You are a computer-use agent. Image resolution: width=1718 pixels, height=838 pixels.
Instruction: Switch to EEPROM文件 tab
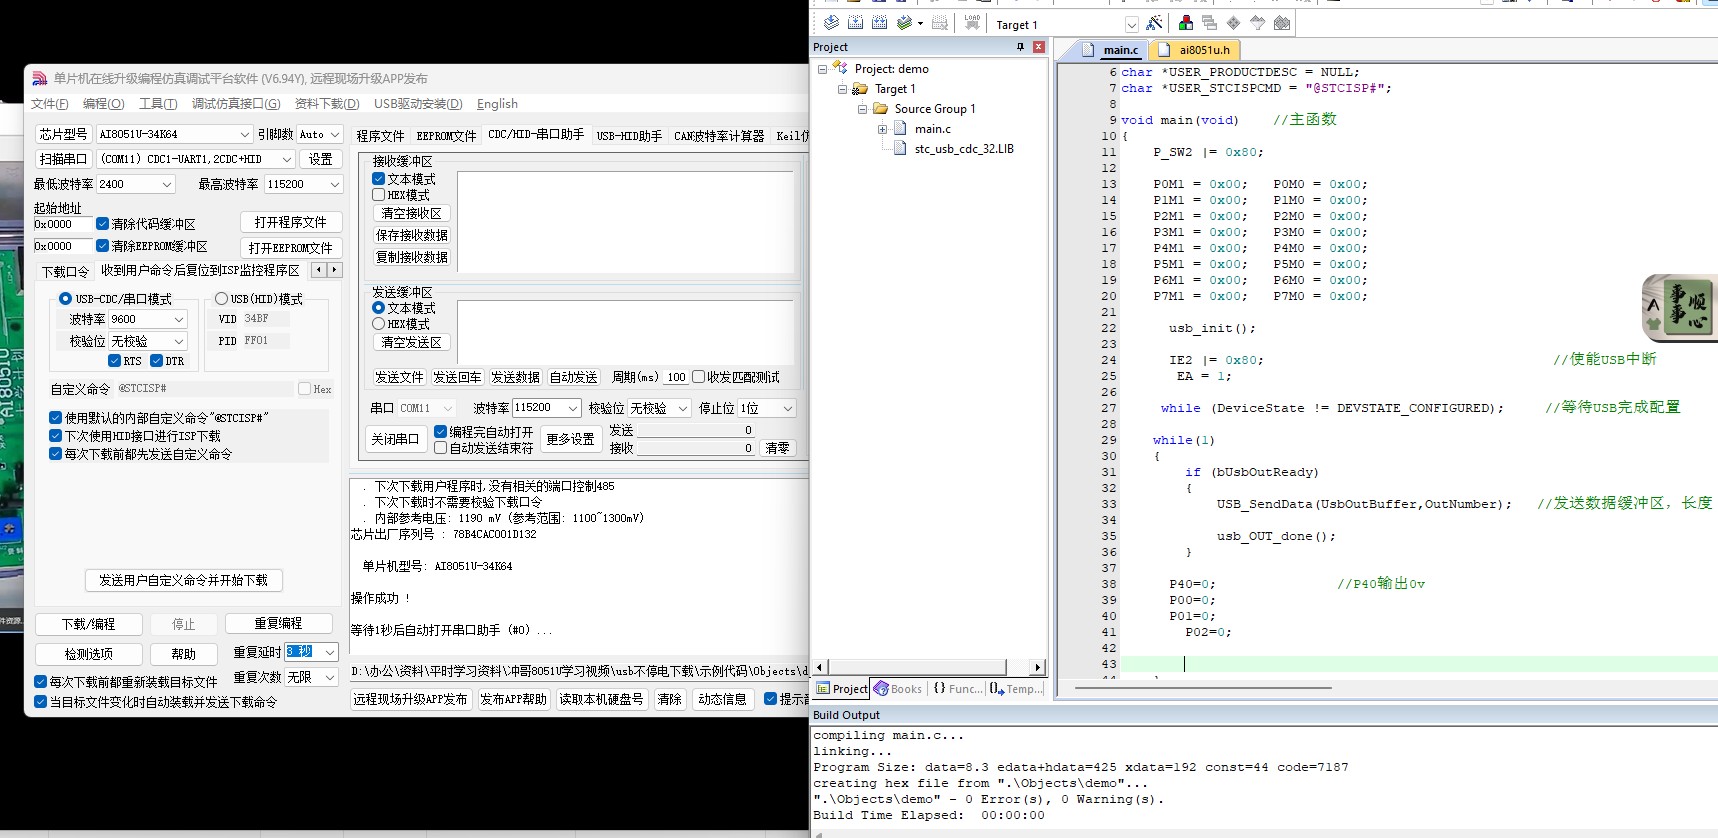pyautogui.click(x=446, y=136)
